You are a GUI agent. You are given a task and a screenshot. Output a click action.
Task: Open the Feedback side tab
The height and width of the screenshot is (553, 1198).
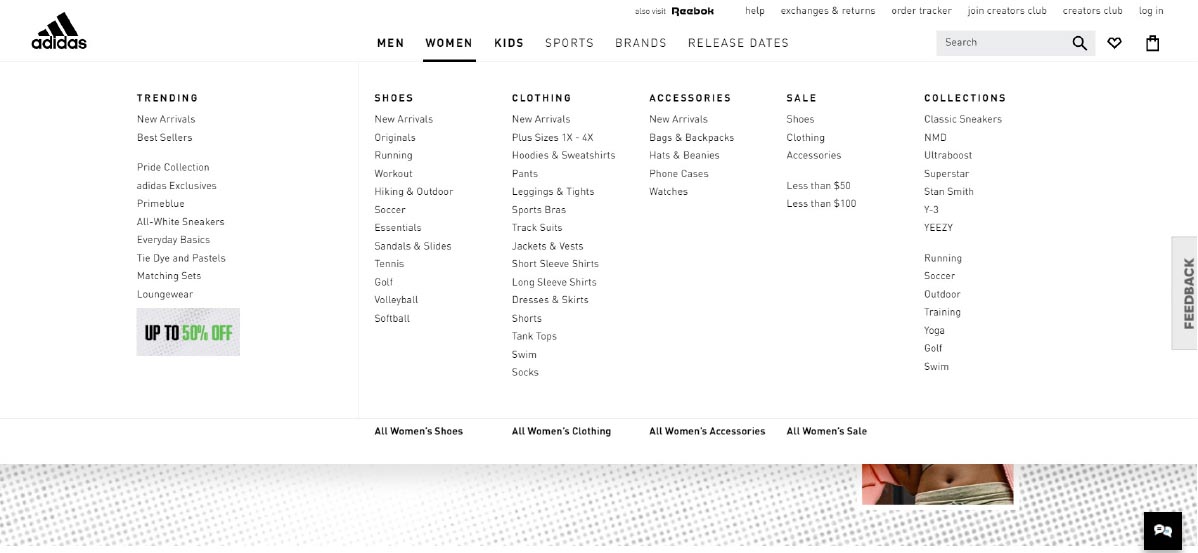[1187, 293]
